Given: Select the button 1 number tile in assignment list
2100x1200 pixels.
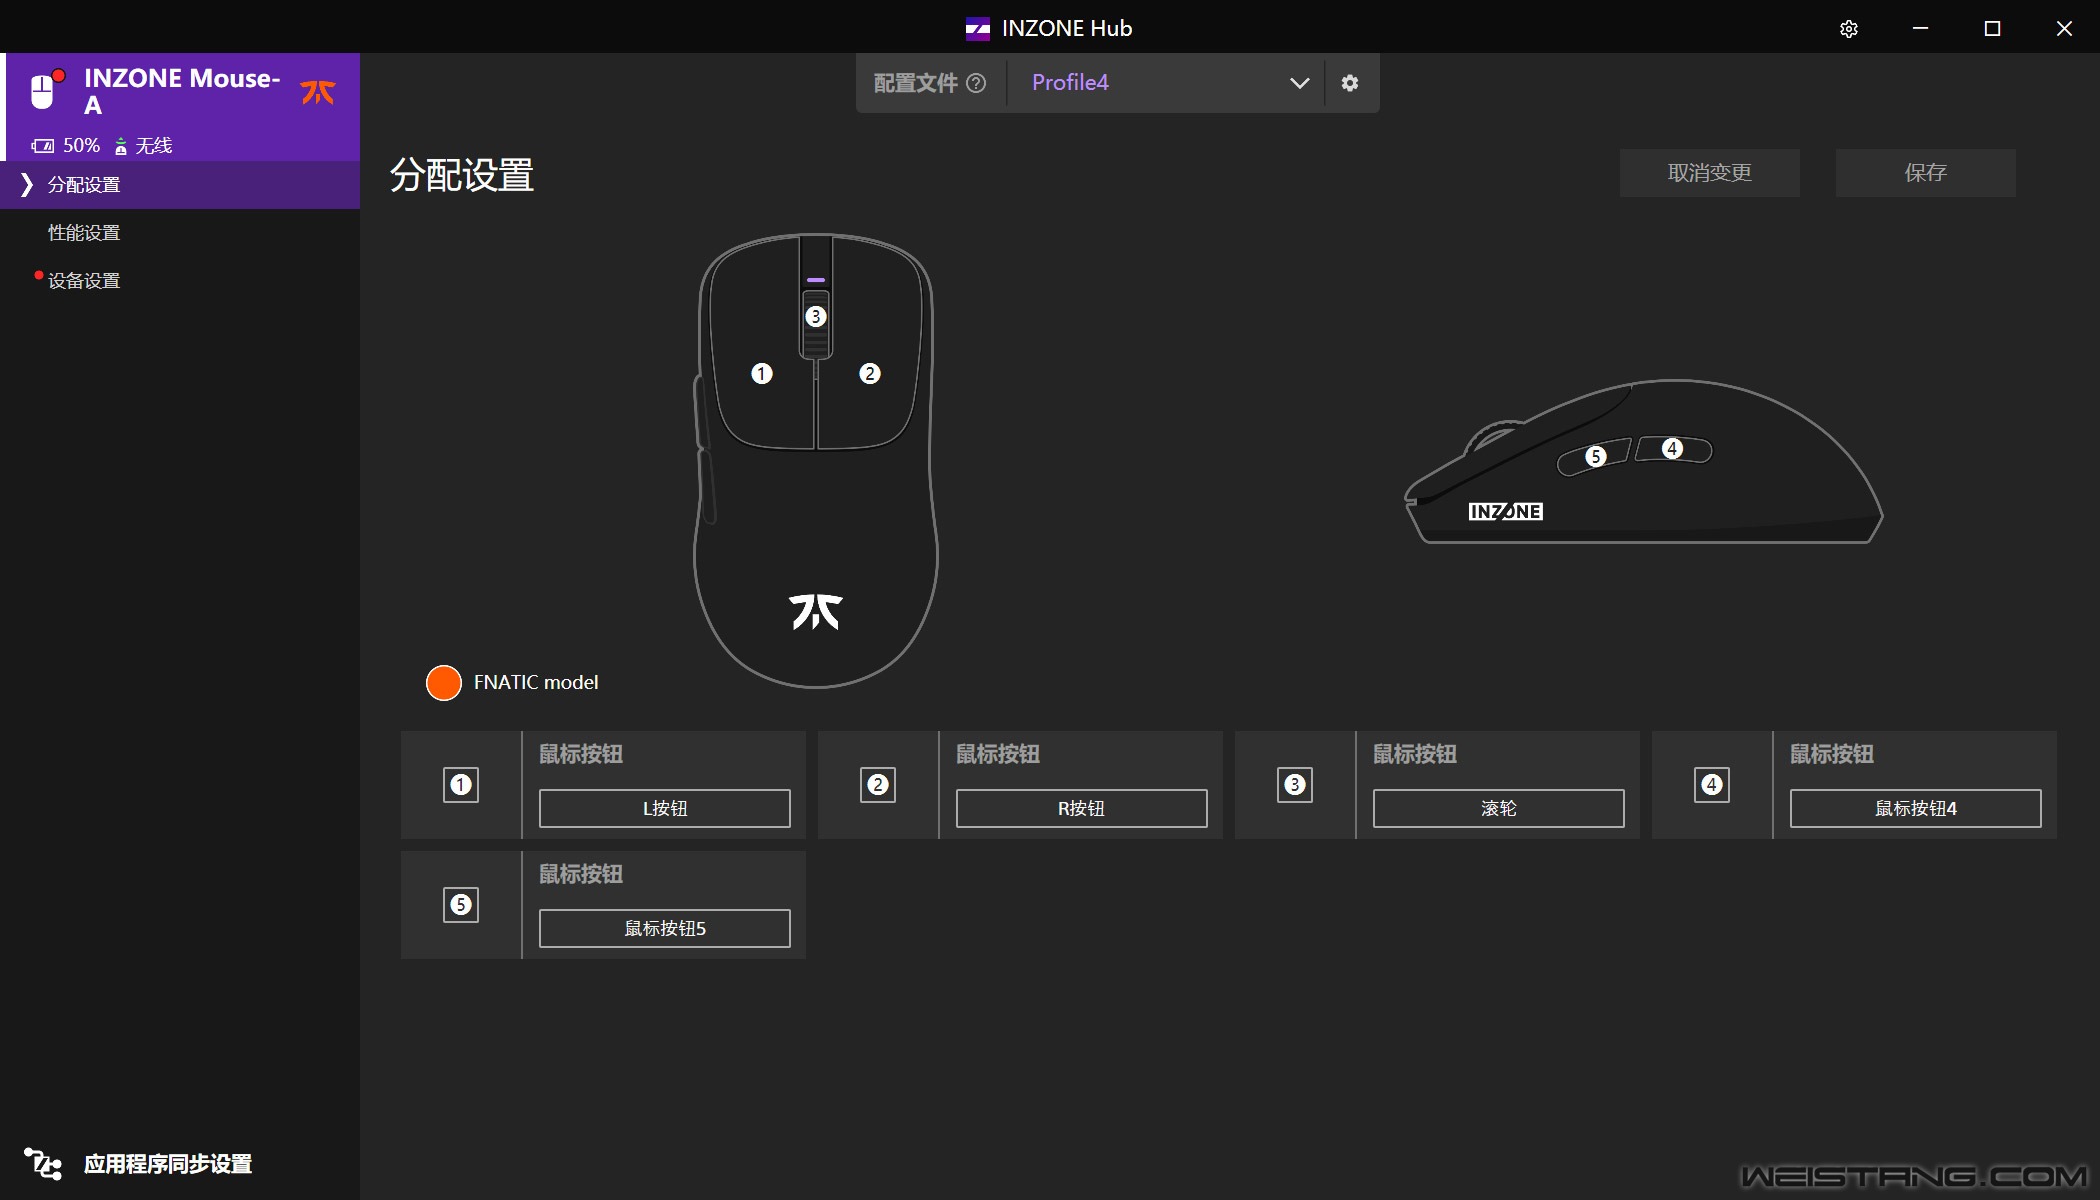Looking at the screenshot, I should coord(461,785).
